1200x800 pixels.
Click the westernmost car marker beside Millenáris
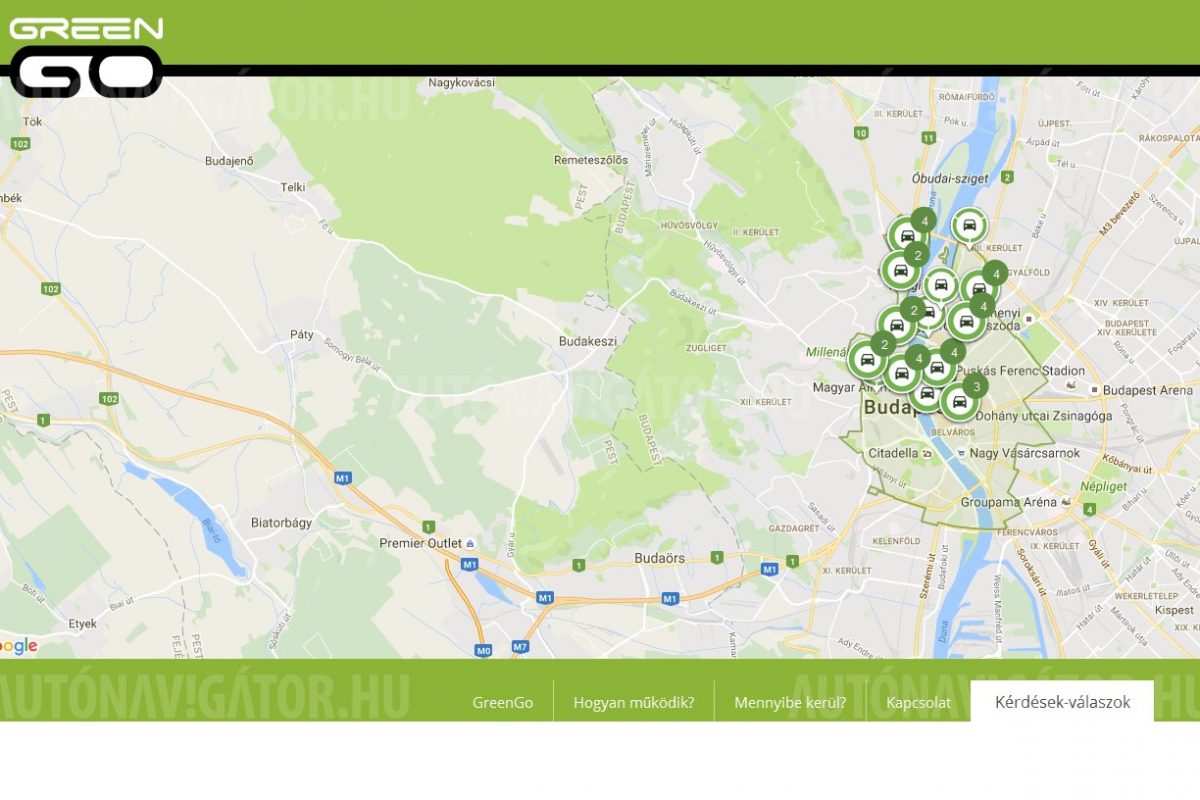pos(866,359)
